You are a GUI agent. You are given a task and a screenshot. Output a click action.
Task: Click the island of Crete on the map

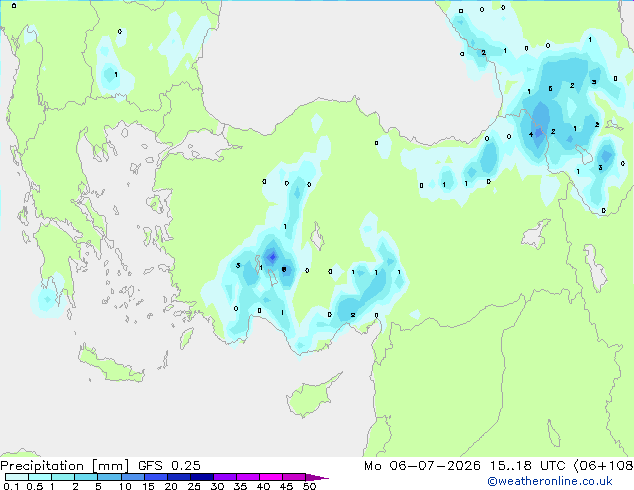111,366
